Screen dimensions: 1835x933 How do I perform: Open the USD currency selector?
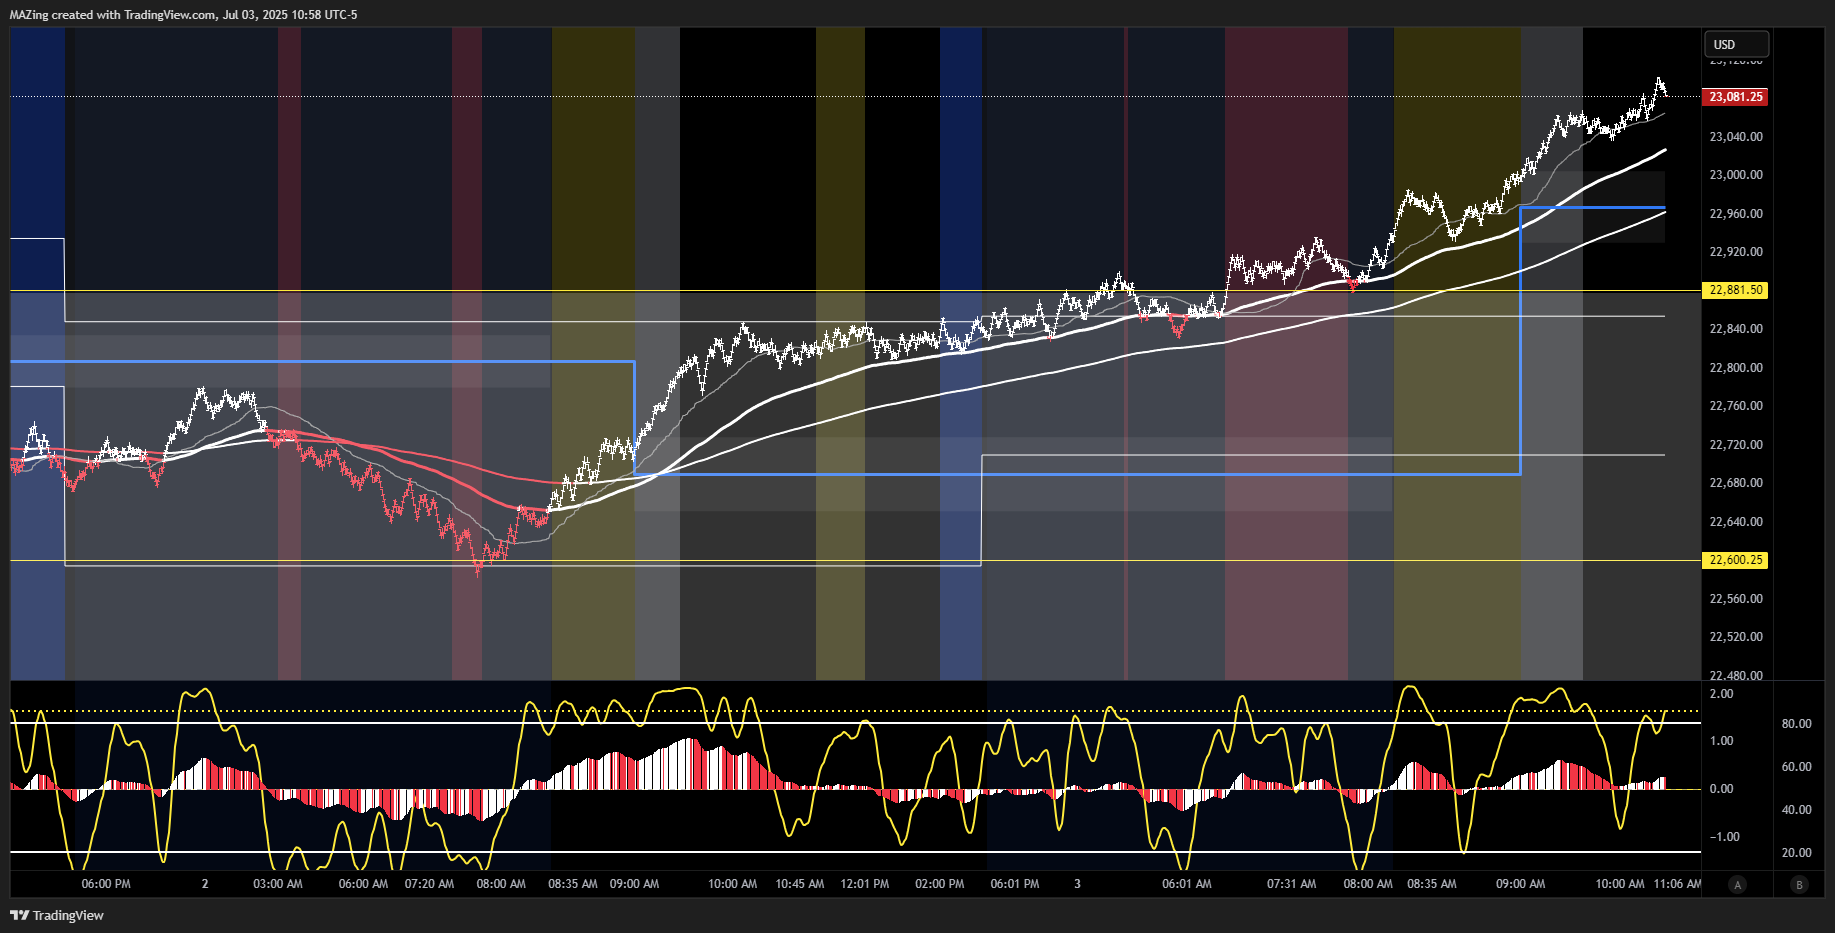pos(1736,44)
